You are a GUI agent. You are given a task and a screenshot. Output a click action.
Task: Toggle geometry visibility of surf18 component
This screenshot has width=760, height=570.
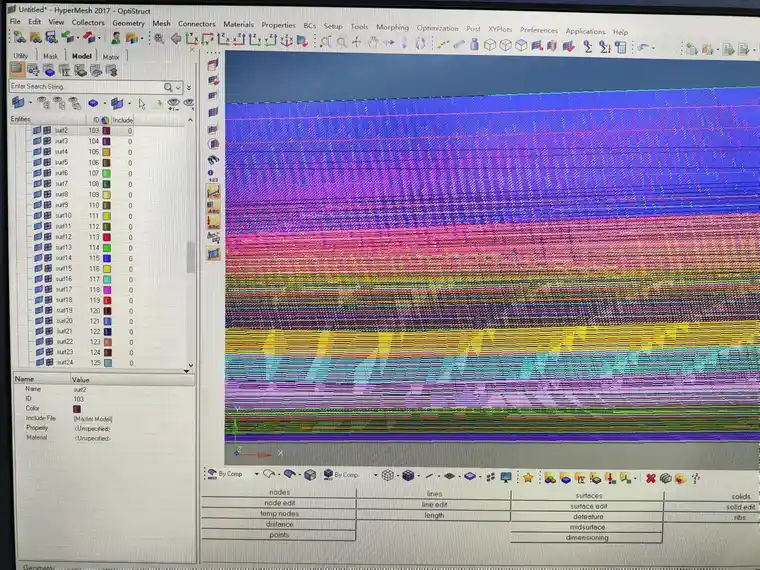[x=38, y=300]
